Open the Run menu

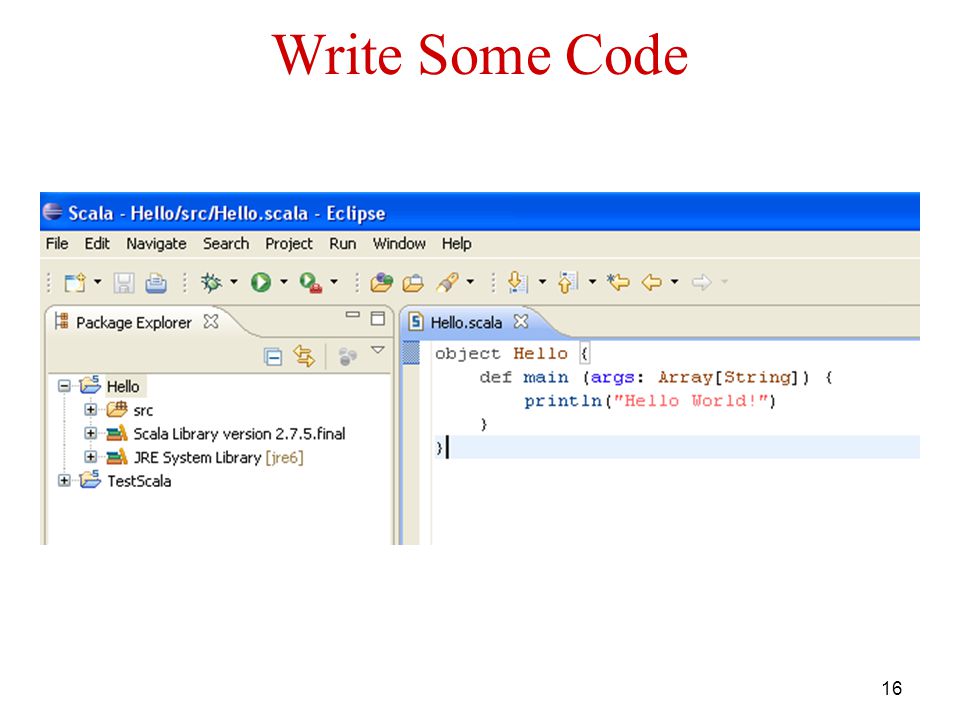pos(343,244)
